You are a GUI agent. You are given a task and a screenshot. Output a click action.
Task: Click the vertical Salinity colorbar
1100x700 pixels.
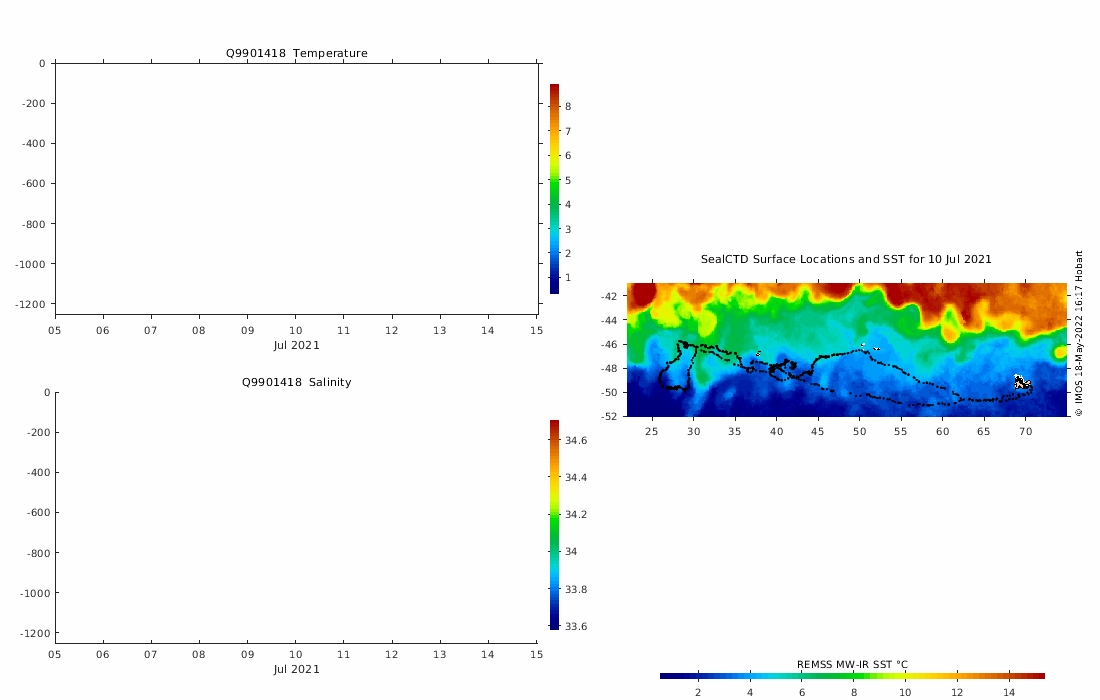pos(554,525)
